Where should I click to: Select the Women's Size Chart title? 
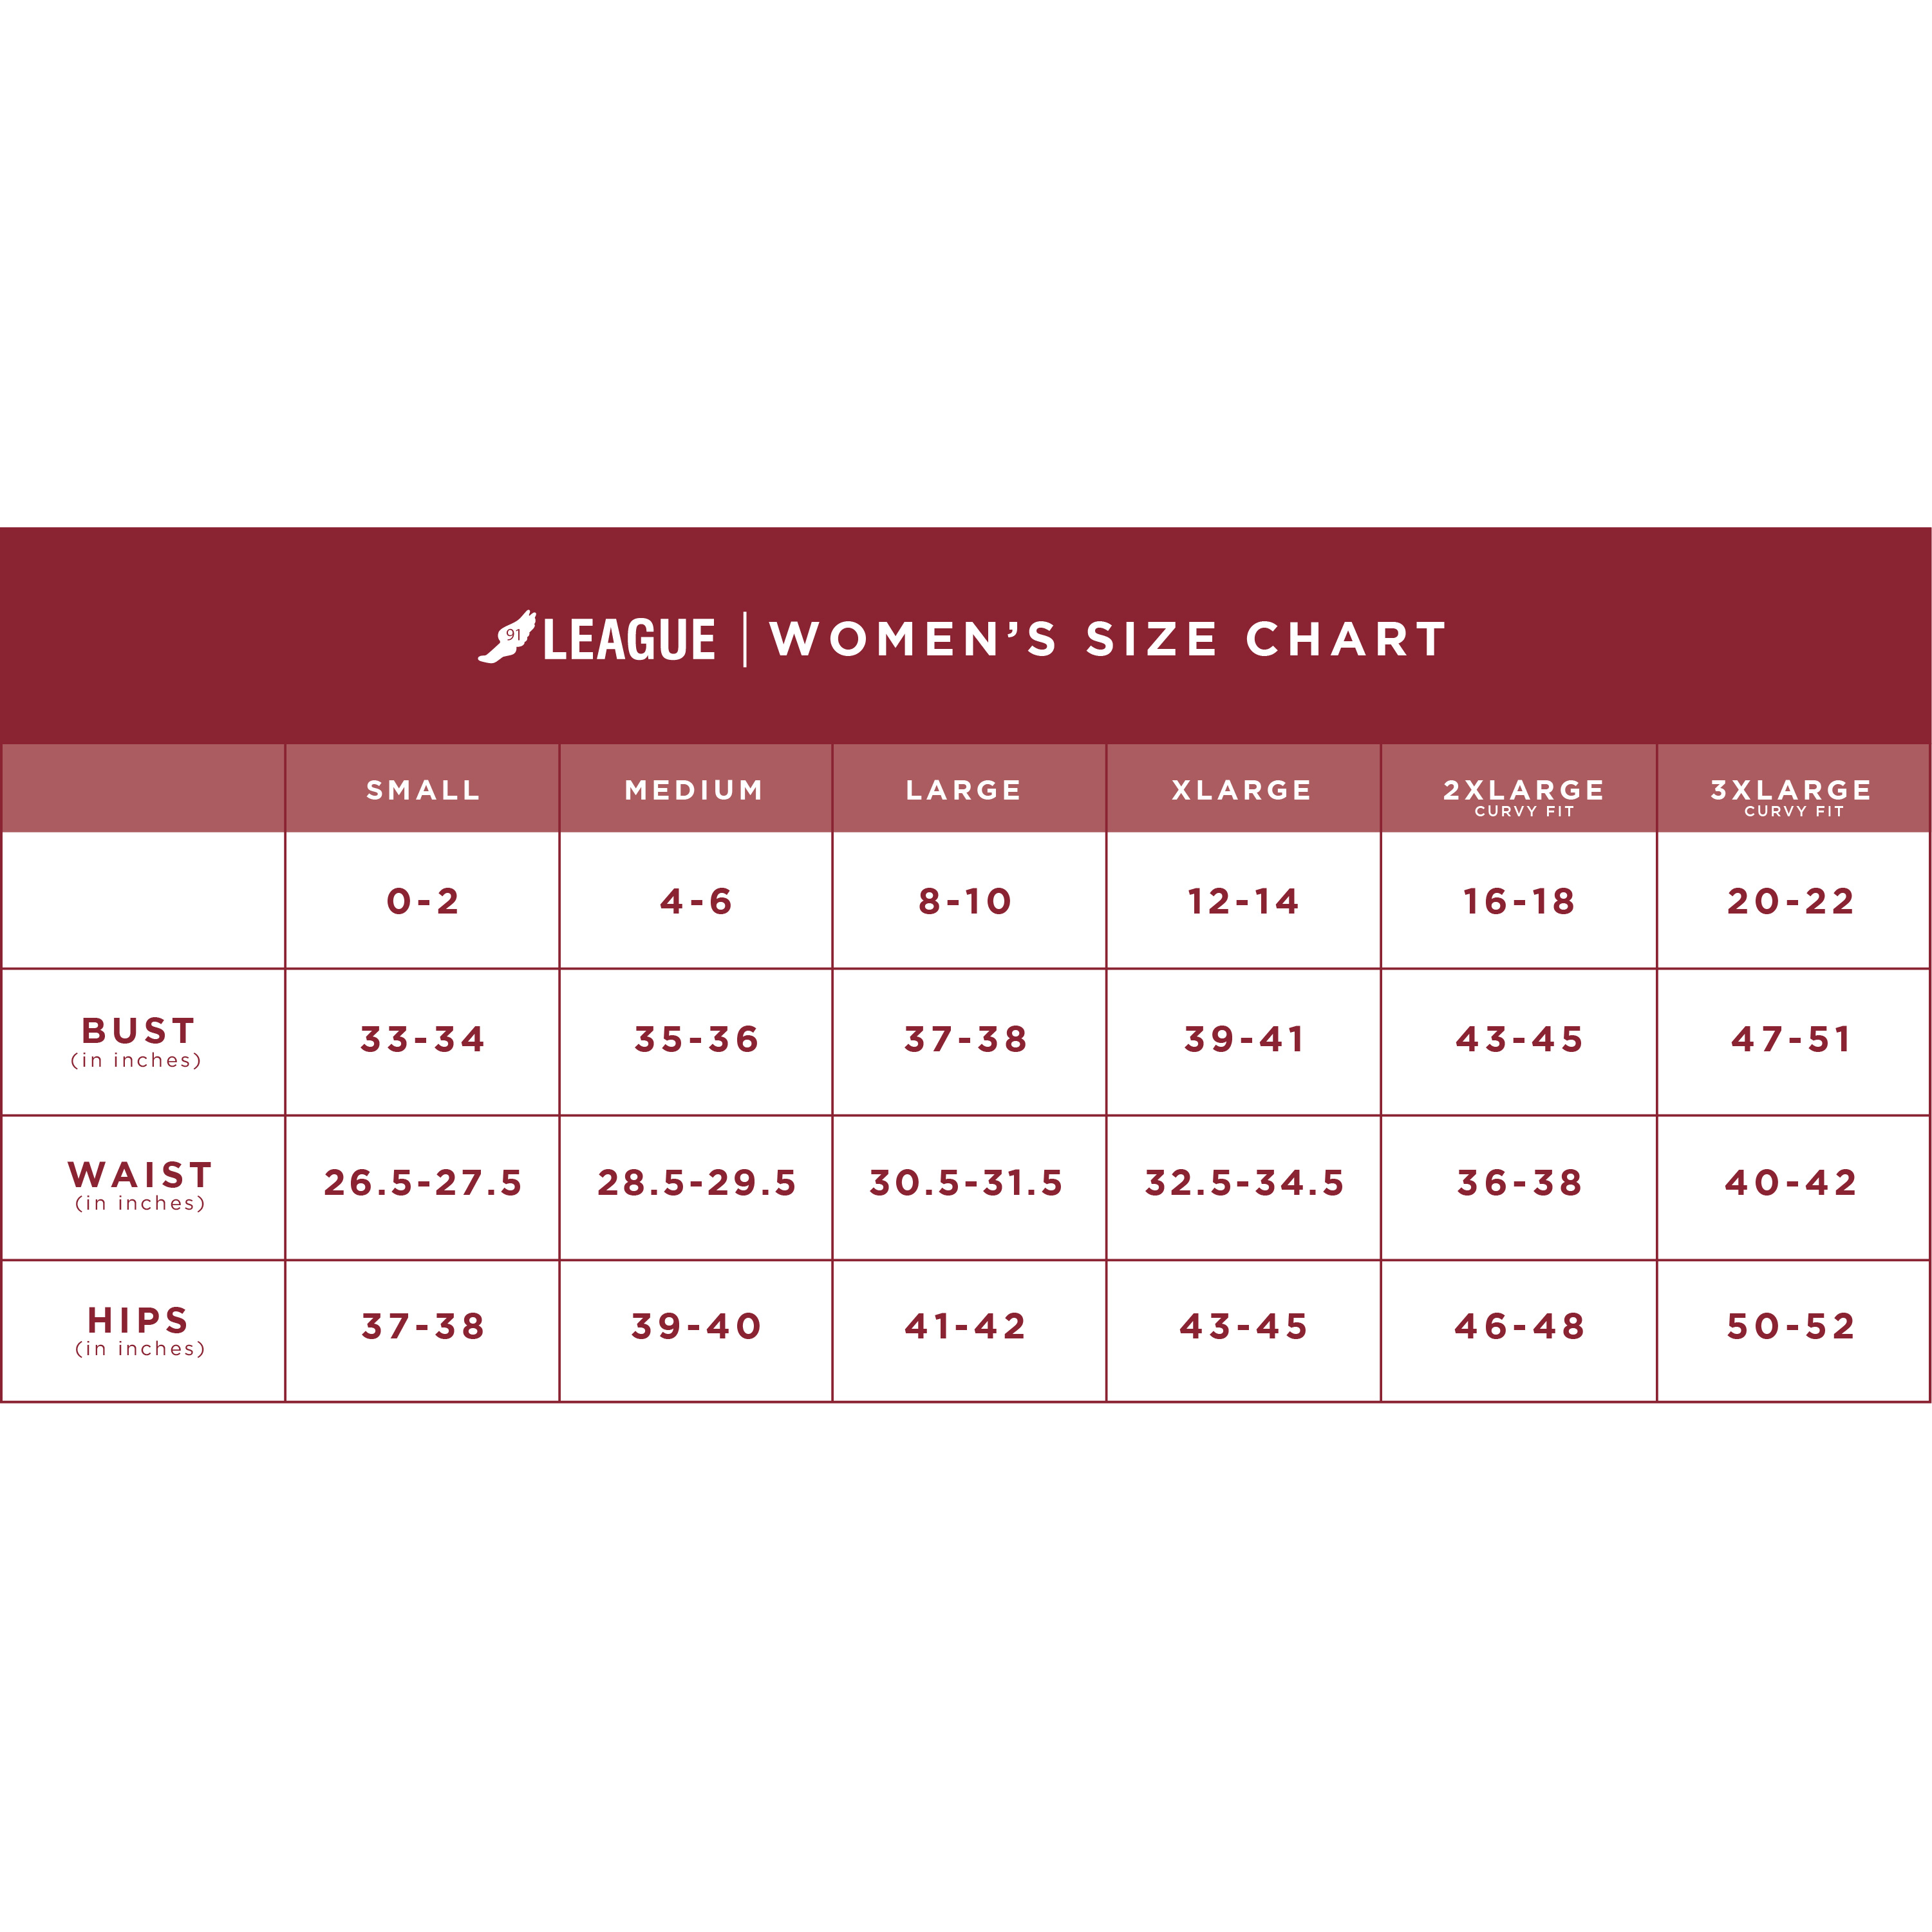(1108, 639)
